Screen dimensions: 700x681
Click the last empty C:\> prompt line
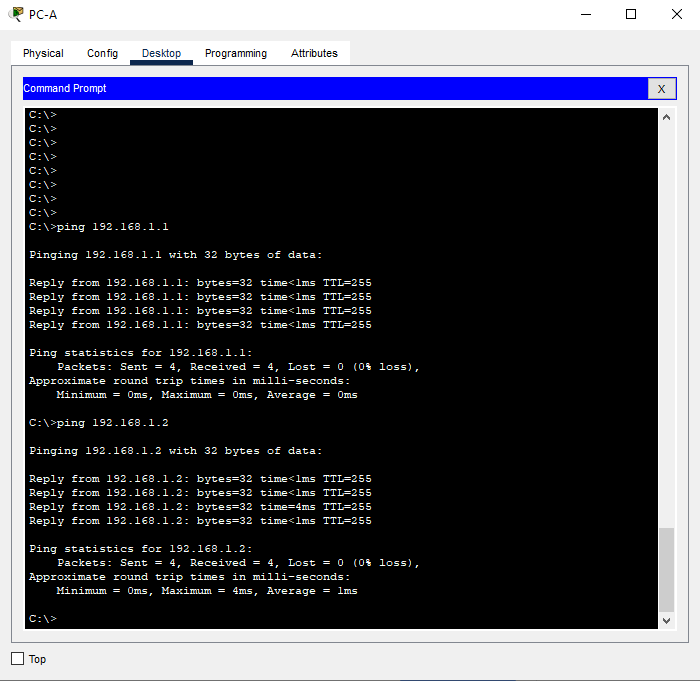43,619
